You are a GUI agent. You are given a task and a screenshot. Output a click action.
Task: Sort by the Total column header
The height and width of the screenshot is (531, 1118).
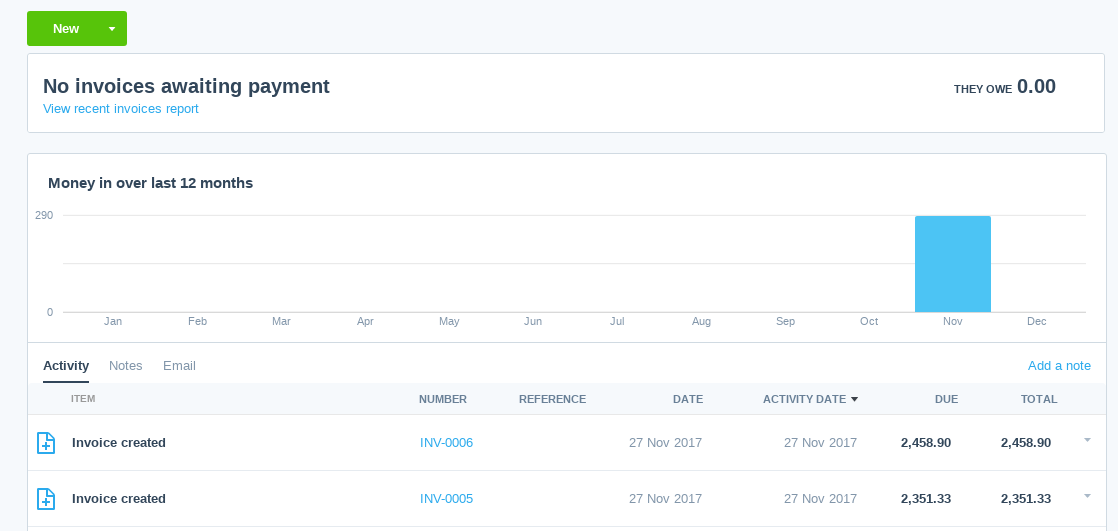(1039, 399)
